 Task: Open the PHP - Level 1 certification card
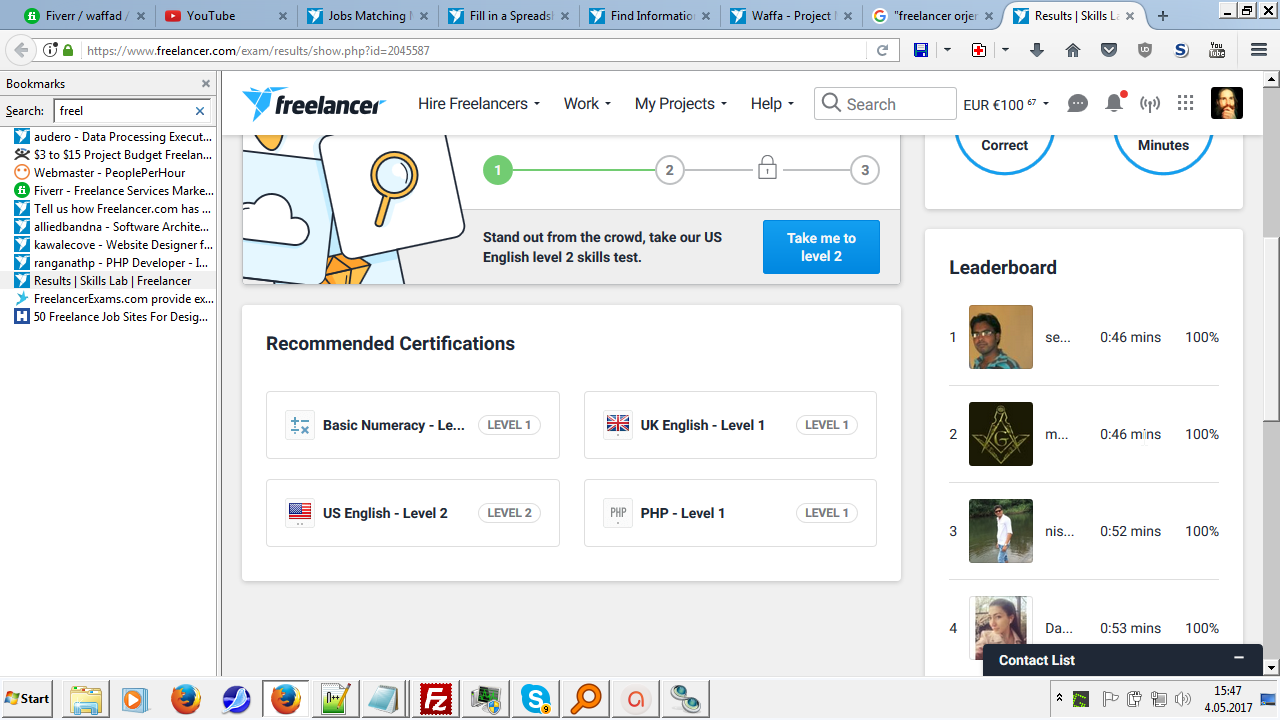tap(730, 513)
